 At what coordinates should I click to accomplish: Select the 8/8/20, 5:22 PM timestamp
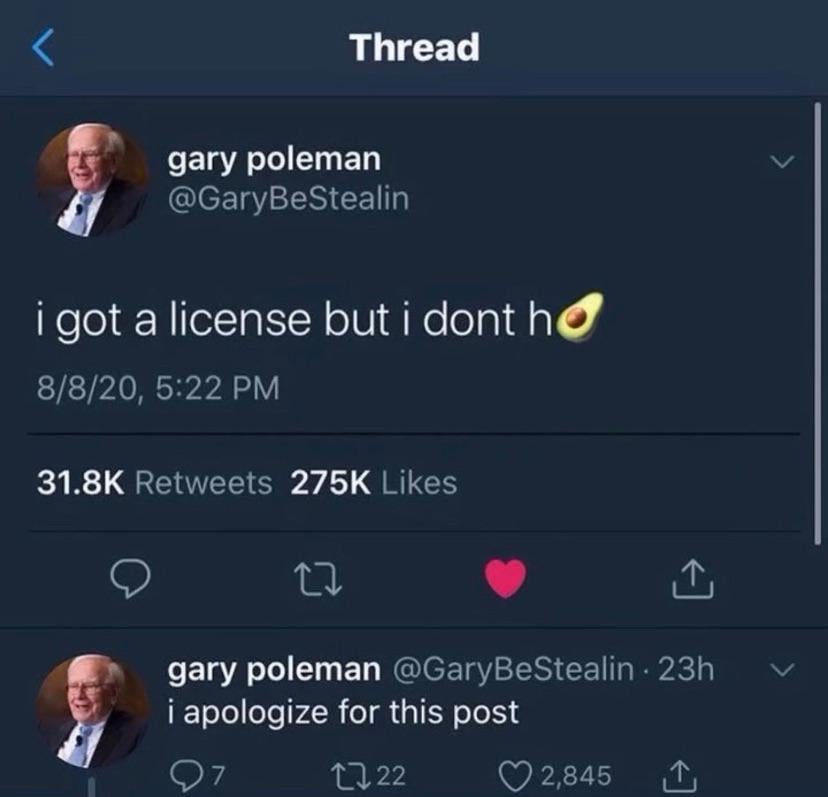point(158,388)
